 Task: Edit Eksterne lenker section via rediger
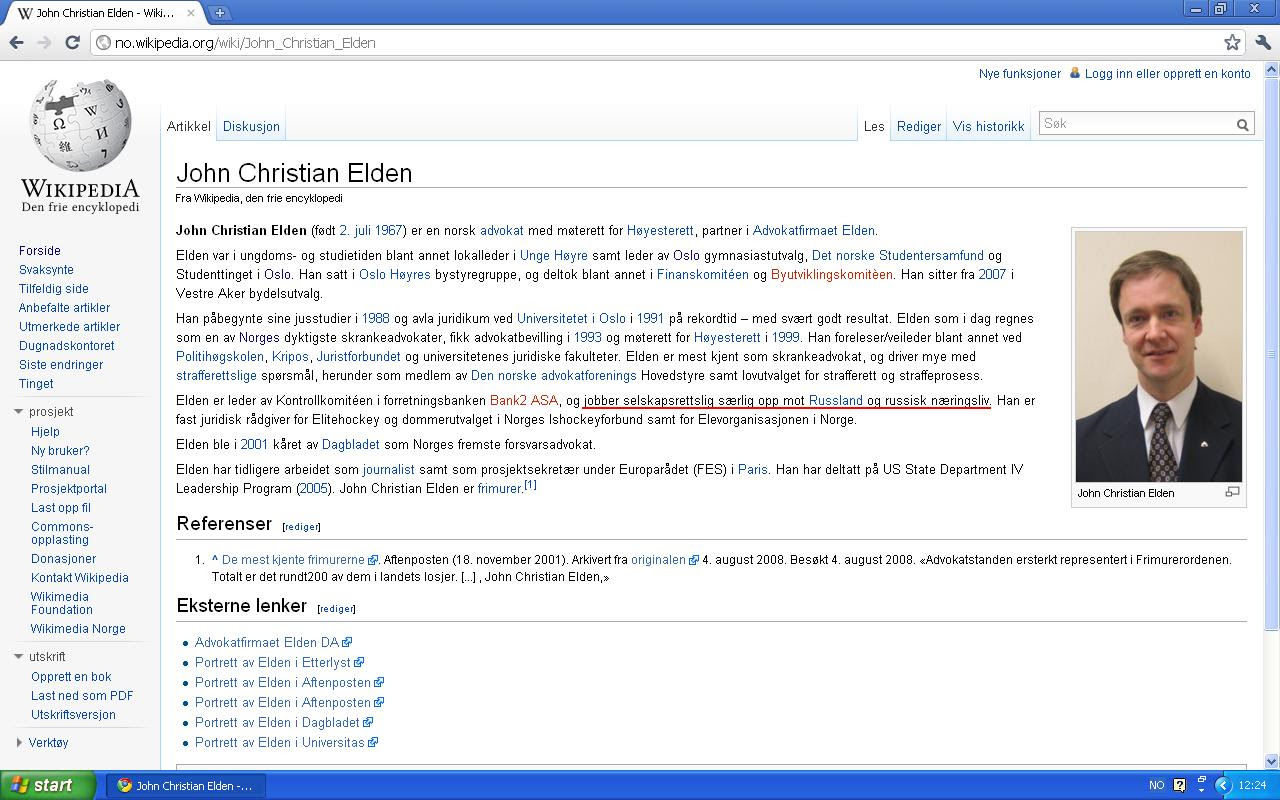click(x=336, y=608)
